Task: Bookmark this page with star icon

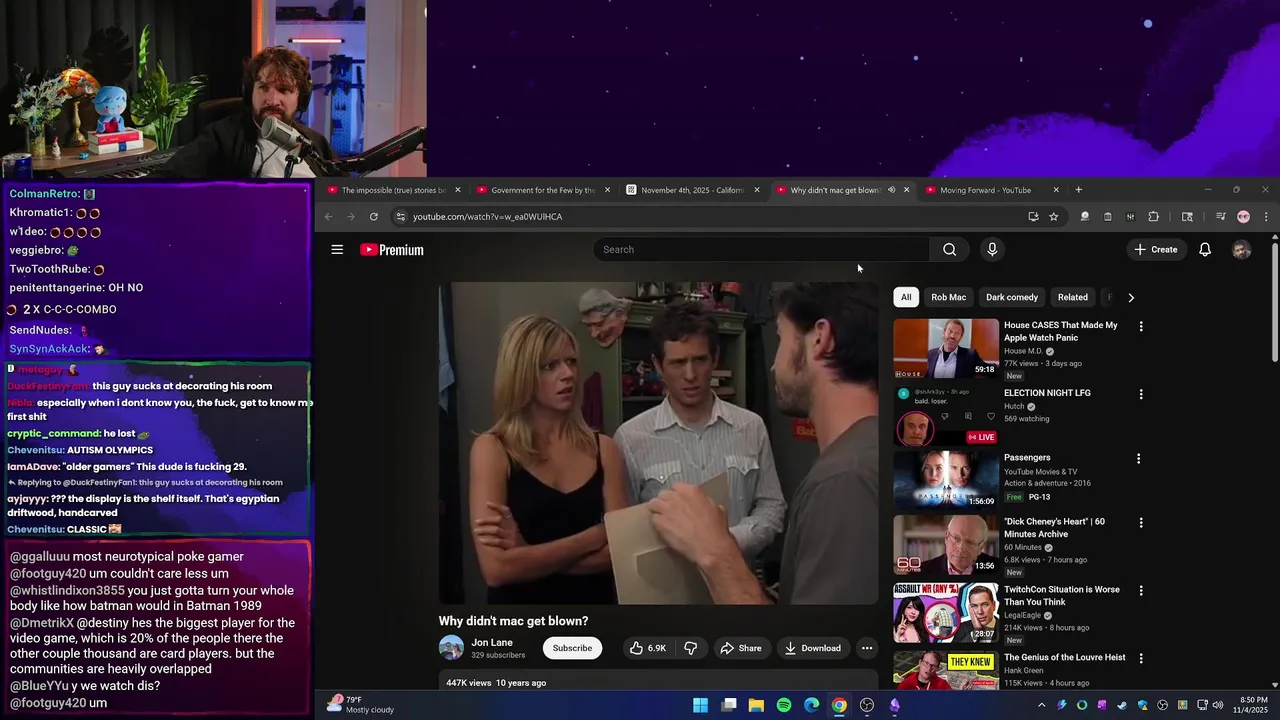Action: [1053, 217]
